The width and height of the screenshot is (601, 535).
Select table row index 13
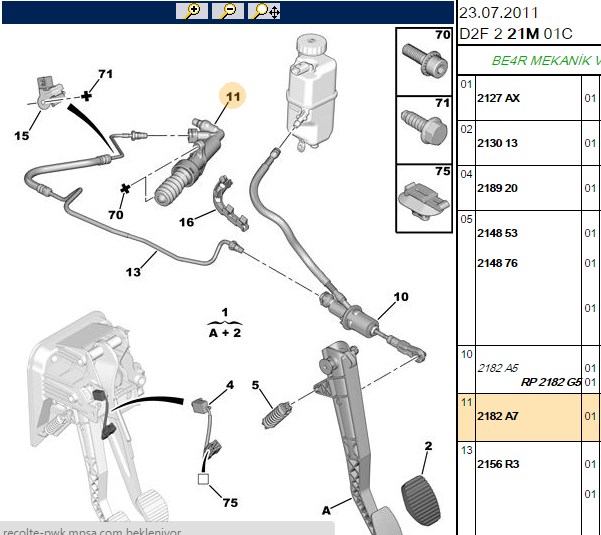point(466,450)
